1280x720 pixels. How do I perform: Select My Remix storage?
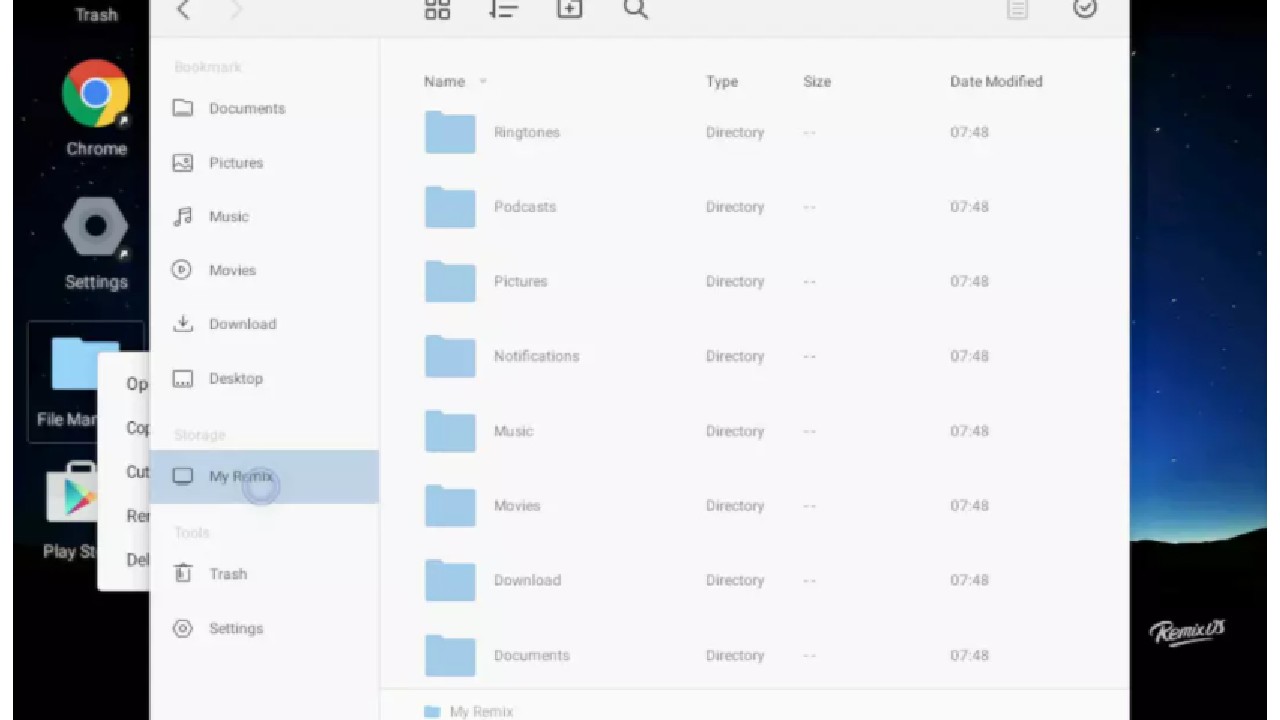(x=264, y=477)
